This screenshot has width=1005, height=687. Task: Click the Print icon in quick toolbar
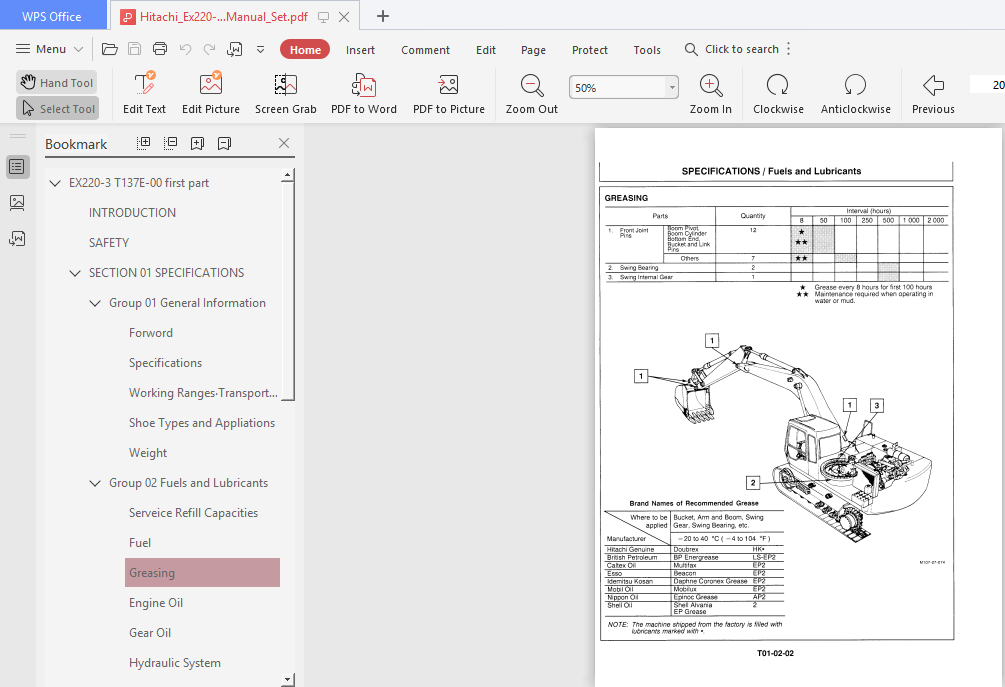coord(160,49)
